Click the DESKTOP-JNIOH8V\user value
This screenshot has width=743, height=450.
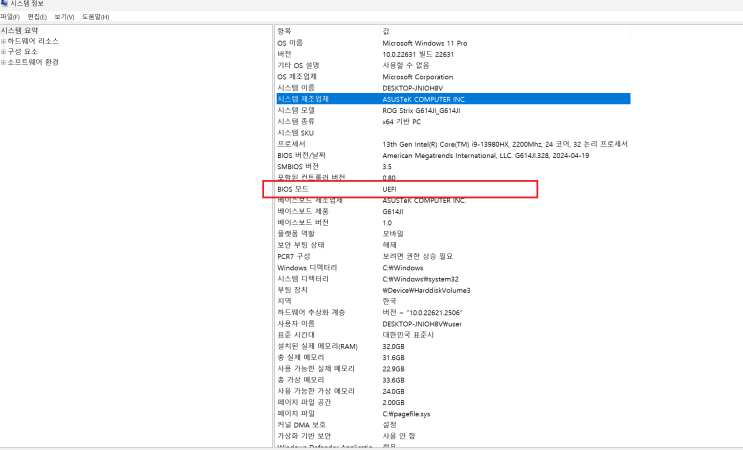(422, 324)
